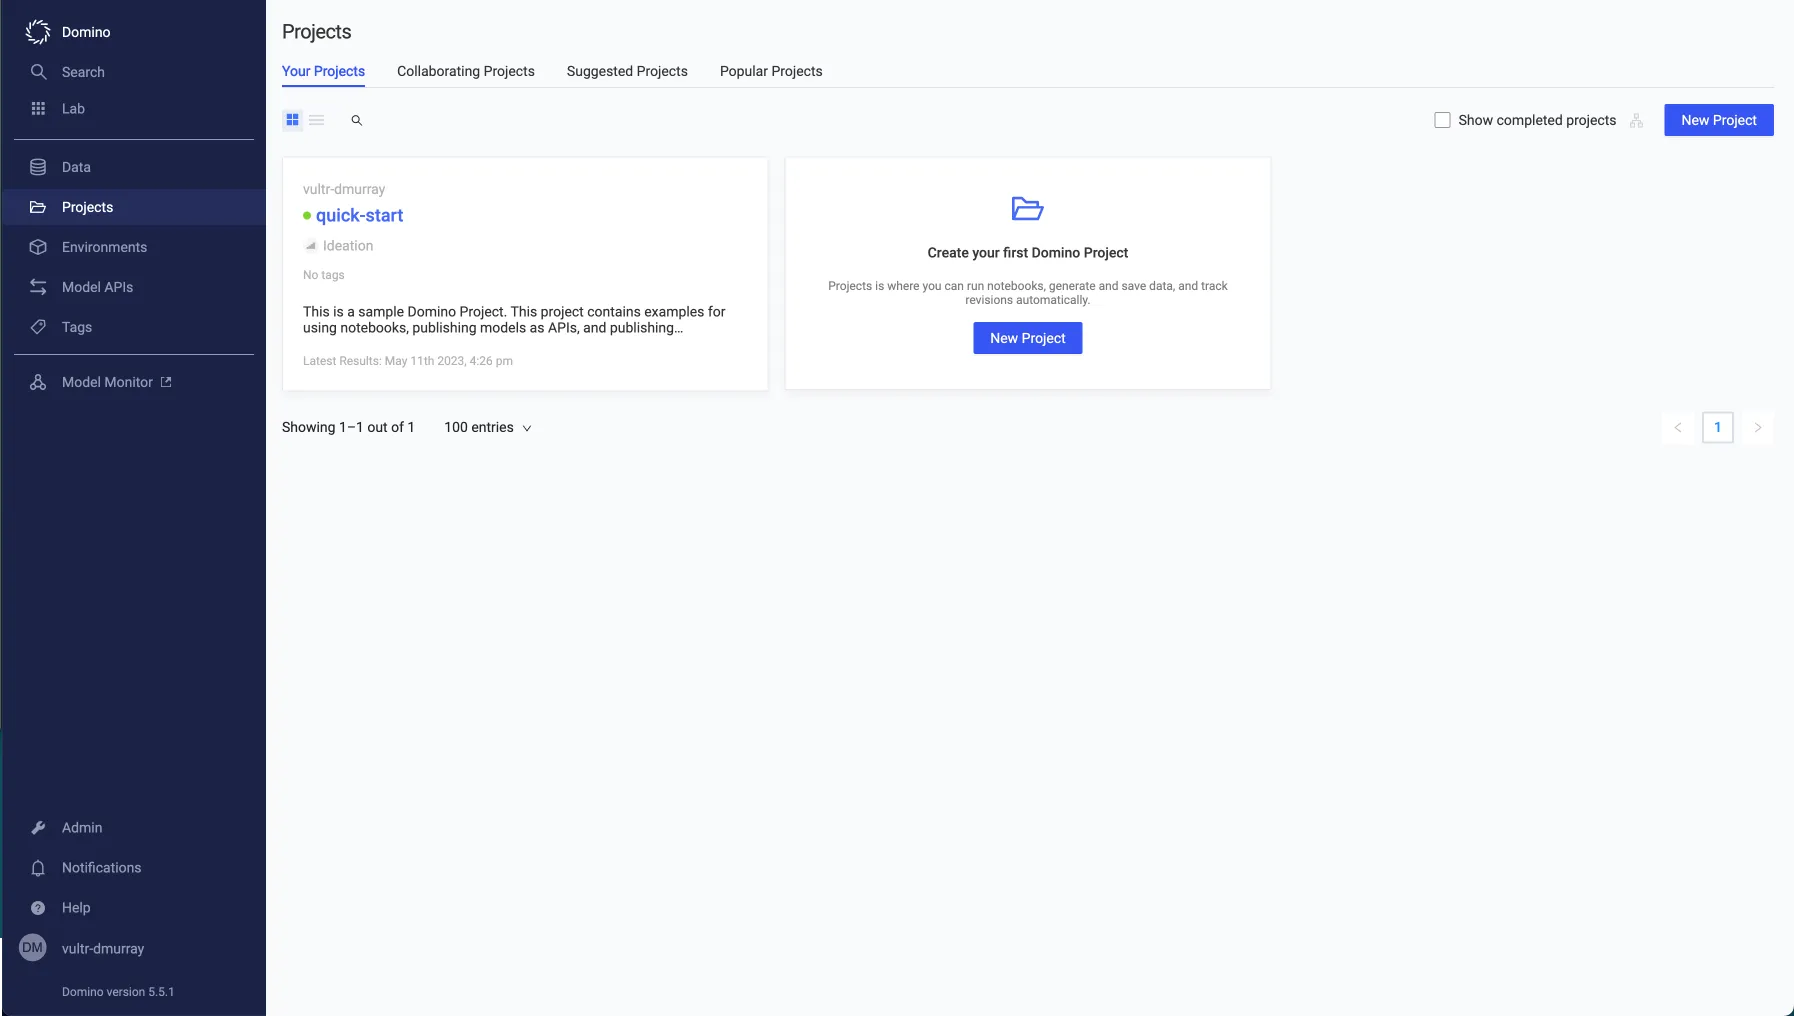
Task: Click the No tags text
Action: [x=324, y=275]
